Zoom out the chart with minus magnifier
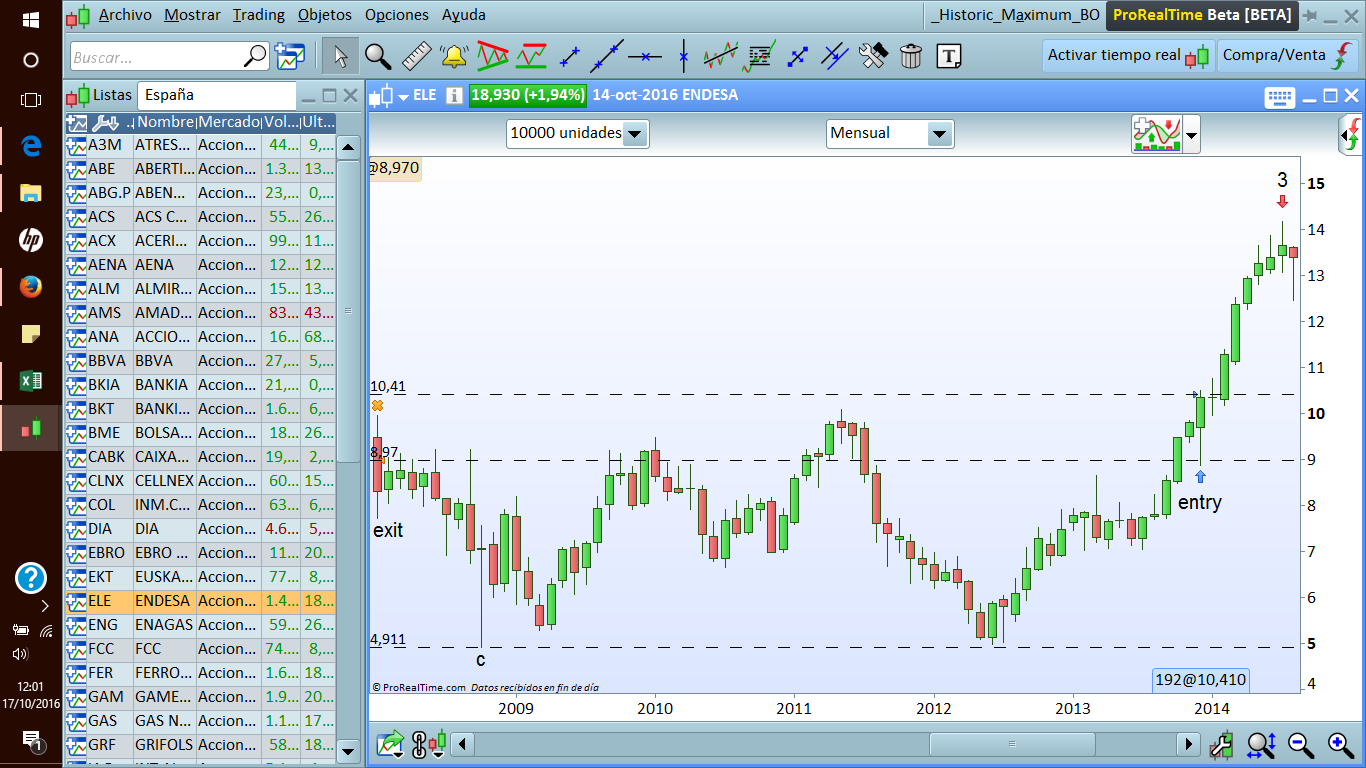The width and height of the screenshot is (1366, 768). click(x=1300, y=744)
